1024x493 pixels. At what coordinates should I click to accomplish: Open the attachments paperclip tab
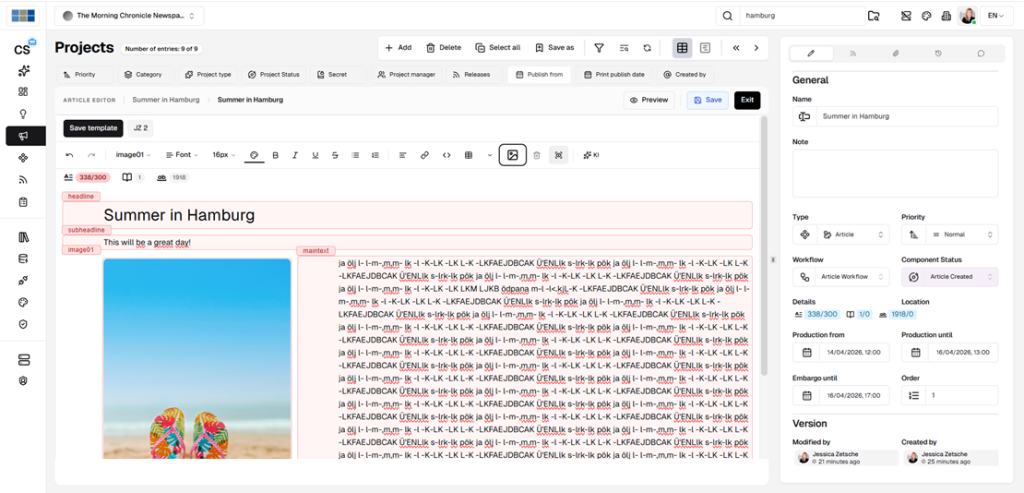[895, 53]
